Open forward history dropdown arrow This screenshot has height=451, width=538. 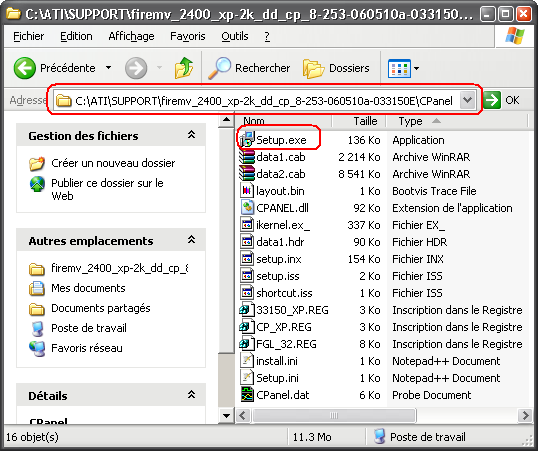pos(159,68)
